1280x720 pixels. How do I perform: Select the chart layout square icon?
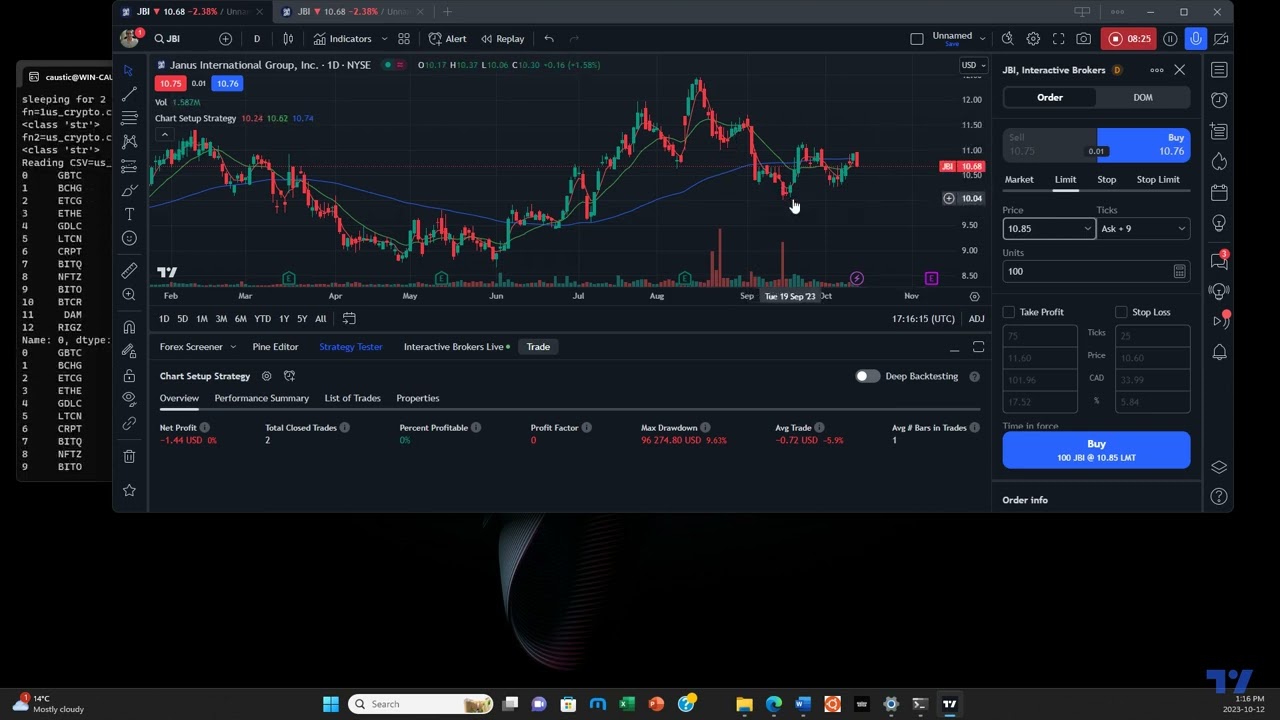point(917,39)
